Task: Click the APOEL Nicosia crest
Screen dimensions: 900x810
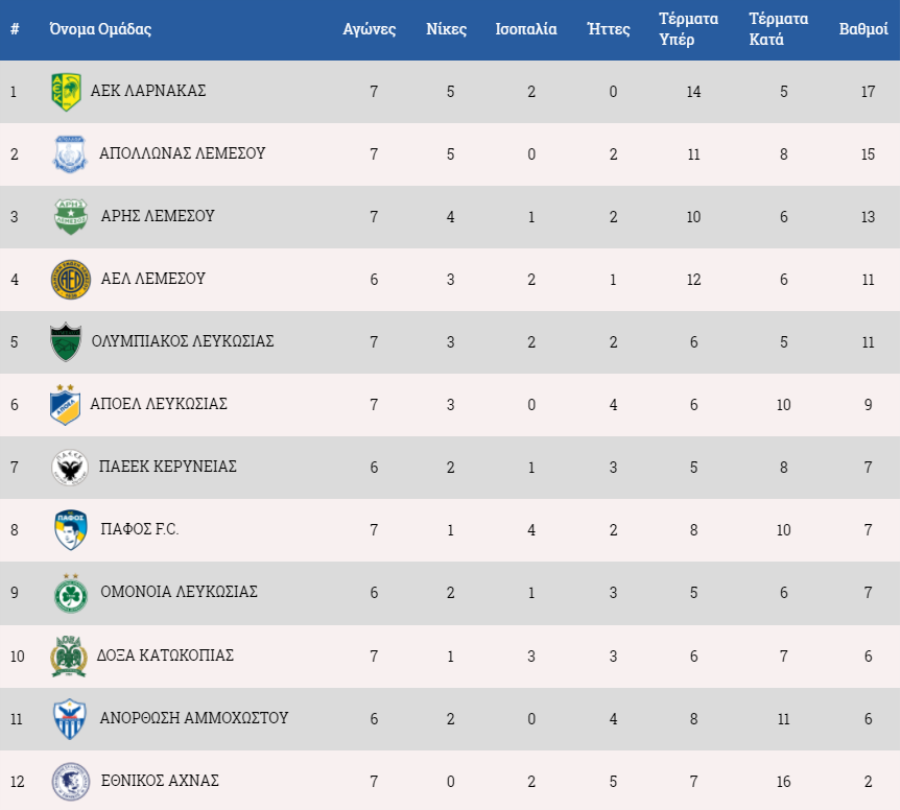Action: coord(65,405)
